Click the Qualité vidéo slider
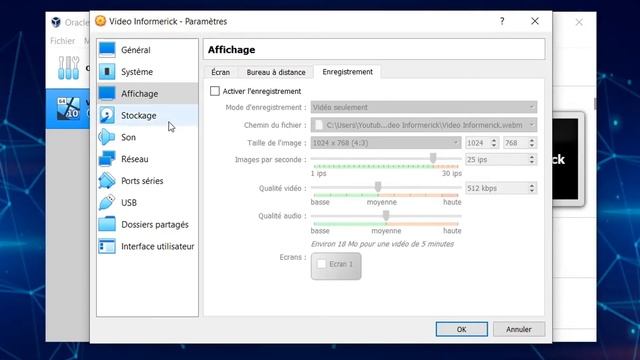 pyautogui.click(x=386, y=187)
